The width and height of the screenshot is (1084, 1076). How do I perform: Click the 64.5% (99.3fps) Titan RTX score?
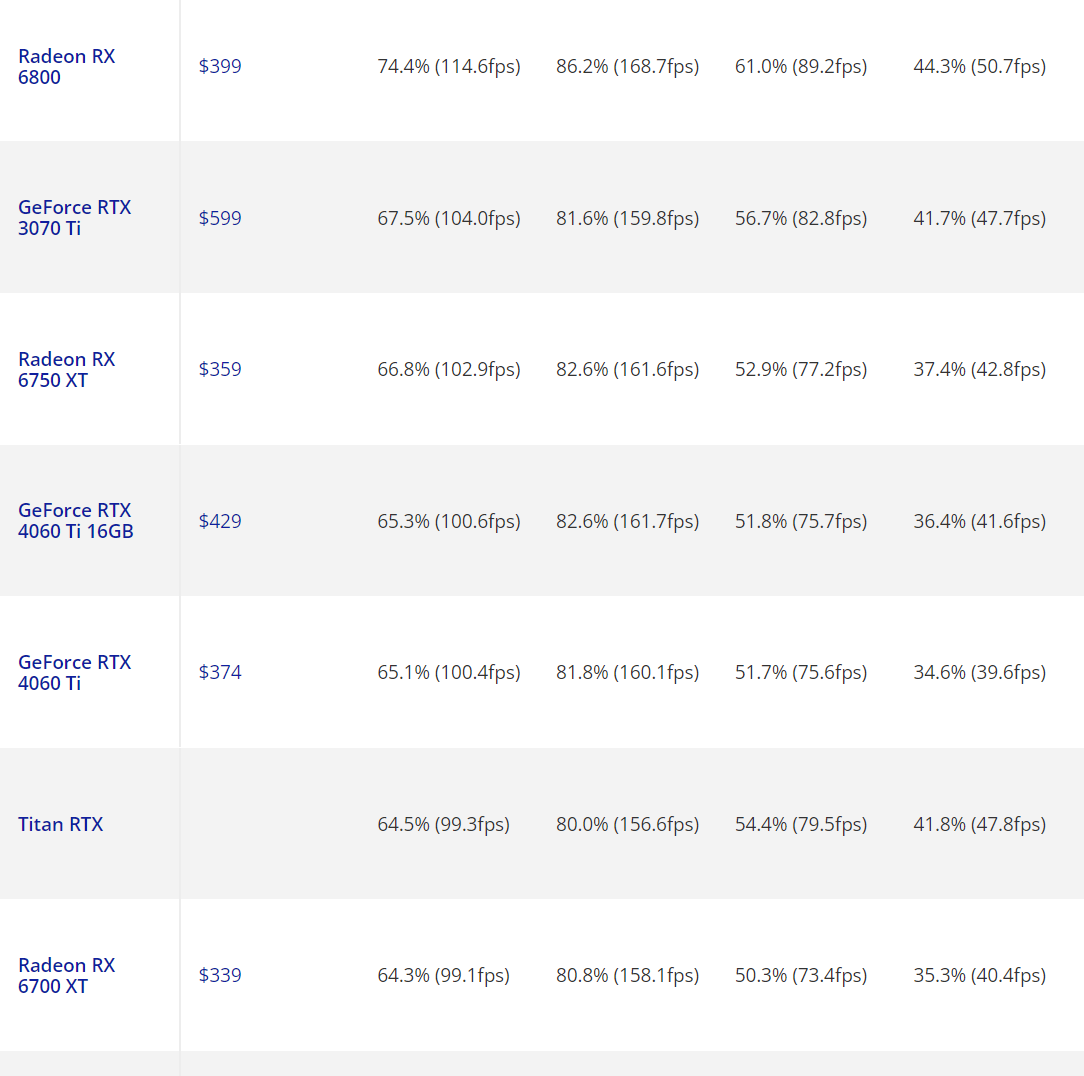pyautogui.click(x=444, y=824)
